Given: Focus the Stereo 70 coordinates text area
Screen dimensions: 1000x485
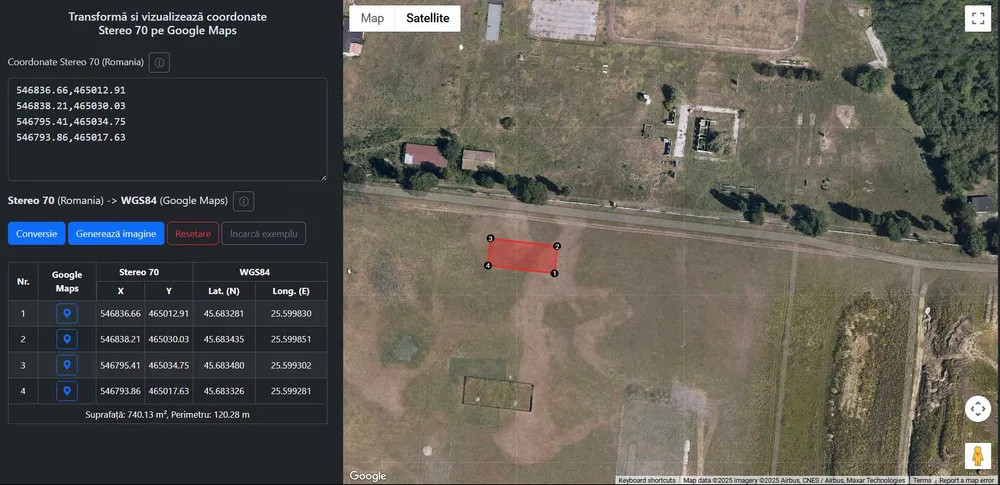Looking at the screenshot, I should click(167, 129).
